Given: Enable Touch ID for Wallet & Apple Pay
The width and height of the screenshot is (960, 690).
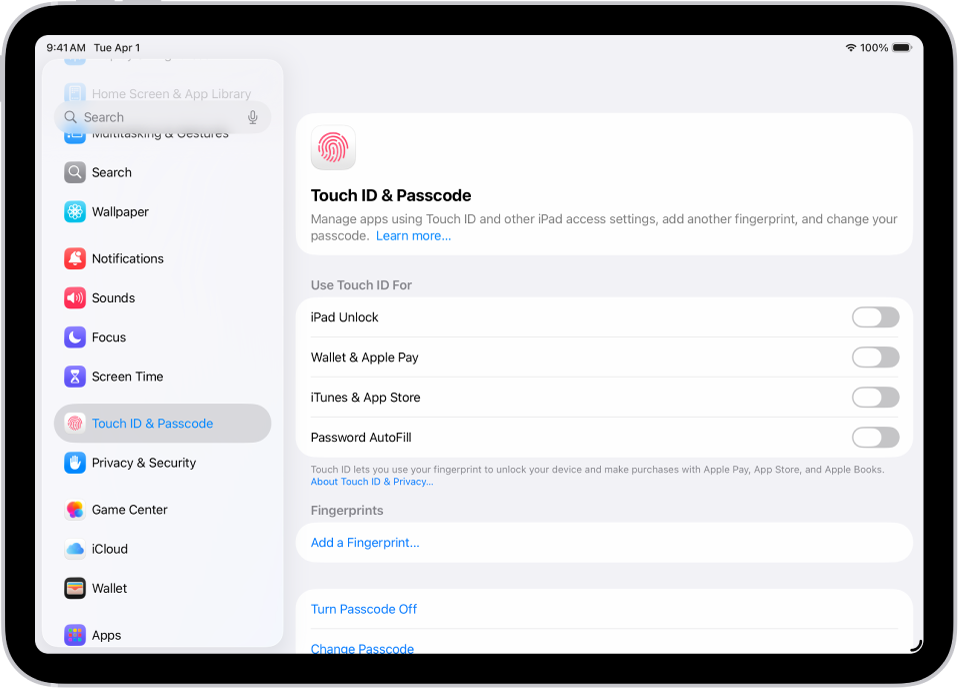Looking at the screenshot, I should point(875,357).
